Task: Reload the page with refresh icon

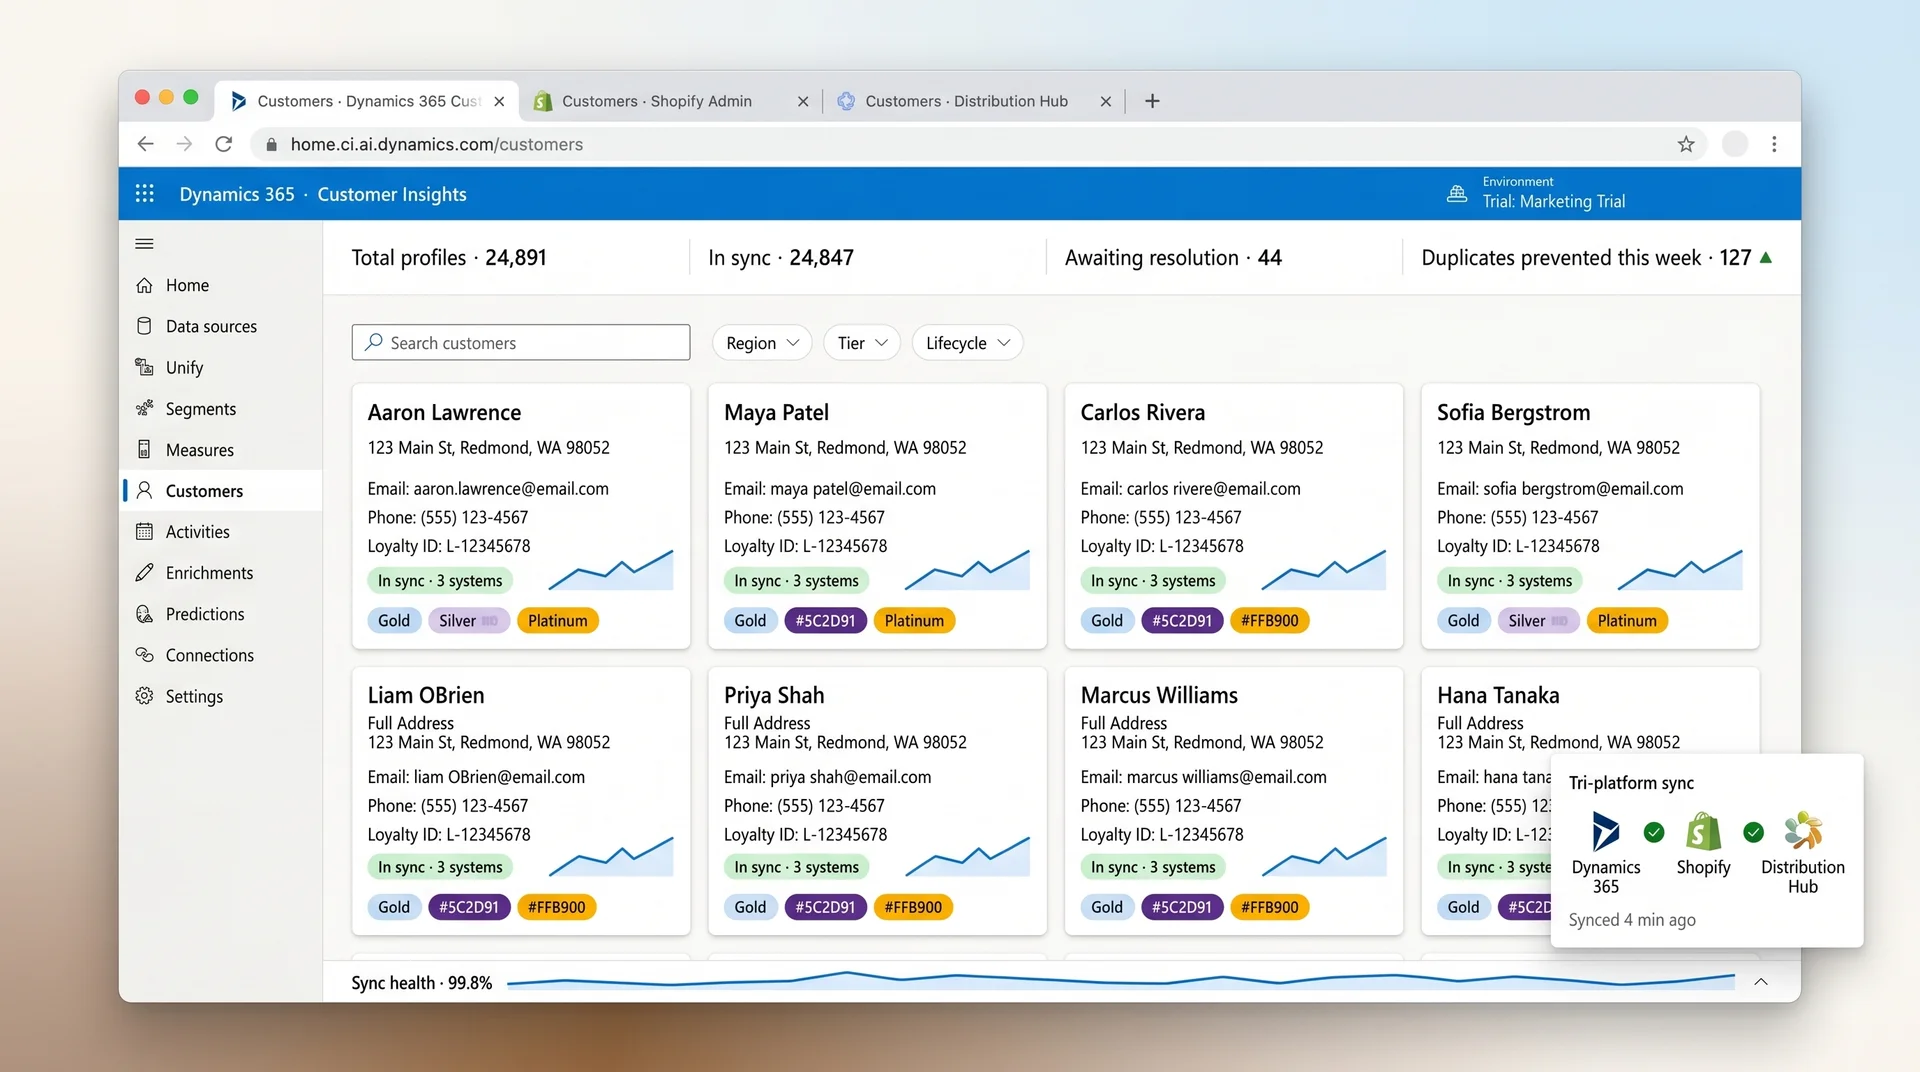Action: 224,144
